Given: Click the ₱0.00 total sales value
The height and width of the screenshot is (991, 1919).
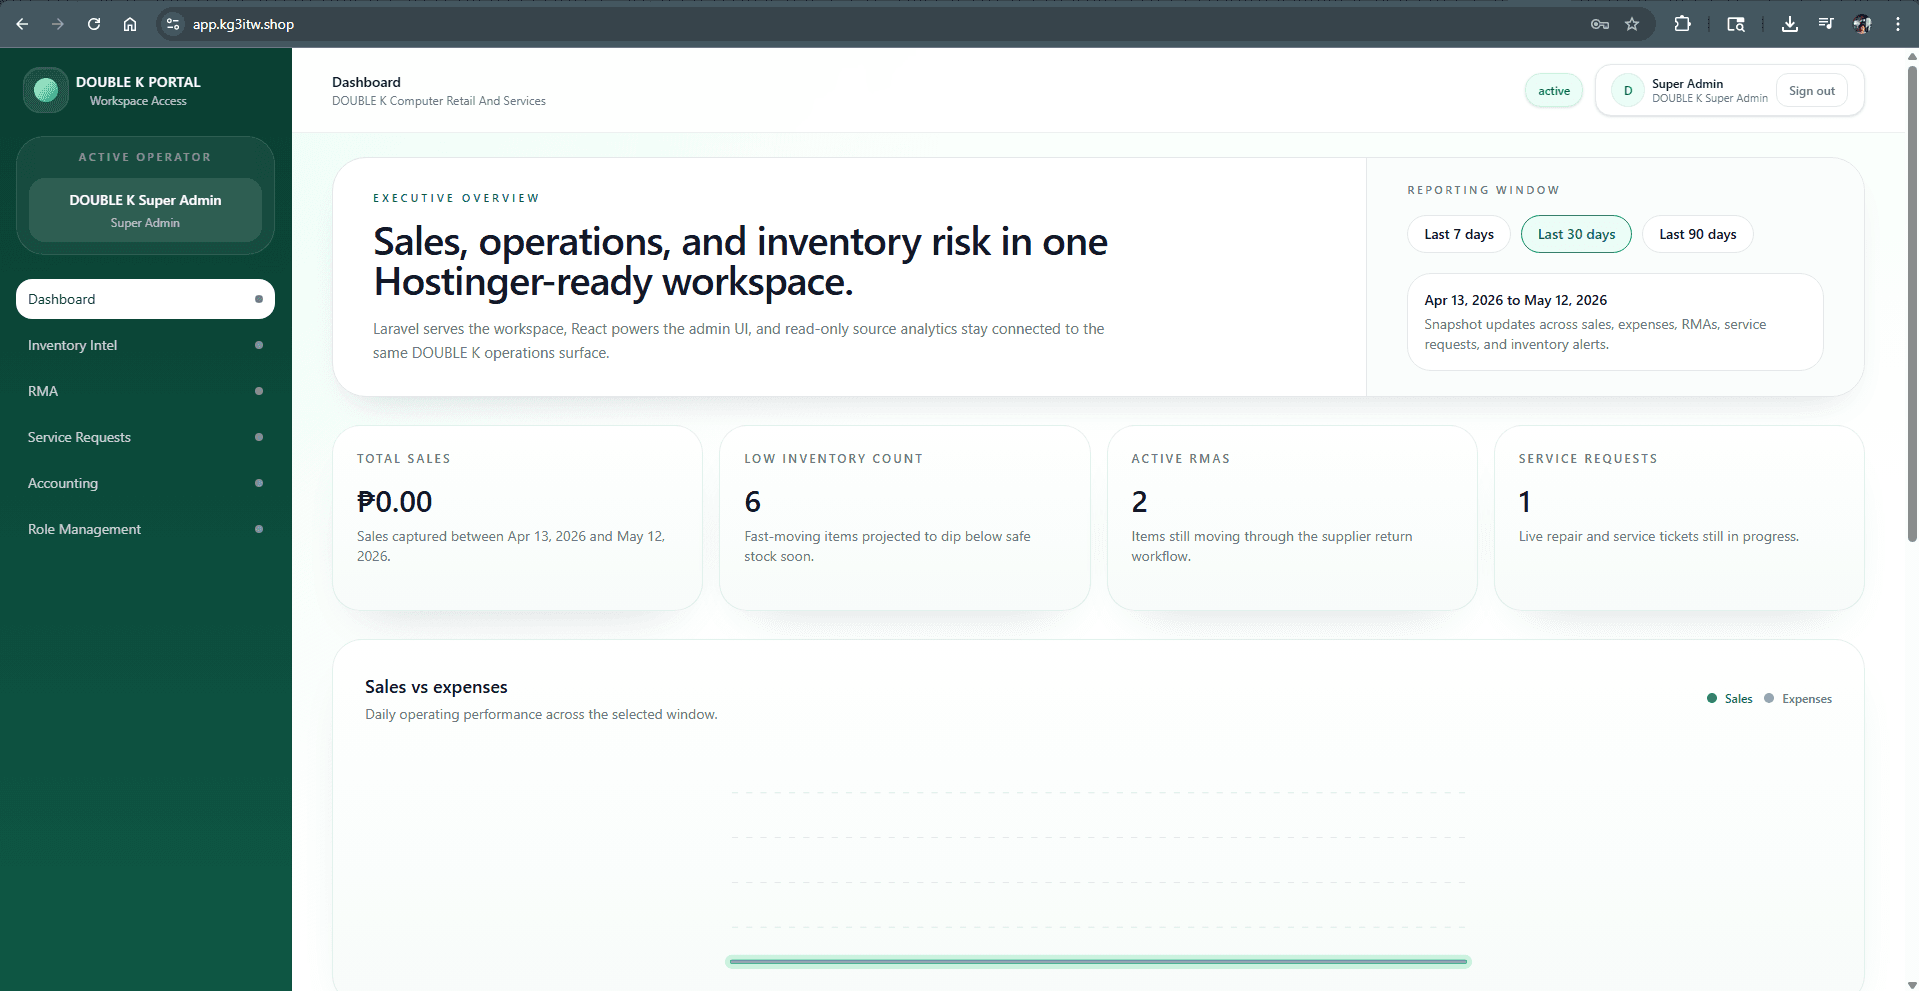Looking at the screenshot, I should pyautogui.click(x=395, y=502).
